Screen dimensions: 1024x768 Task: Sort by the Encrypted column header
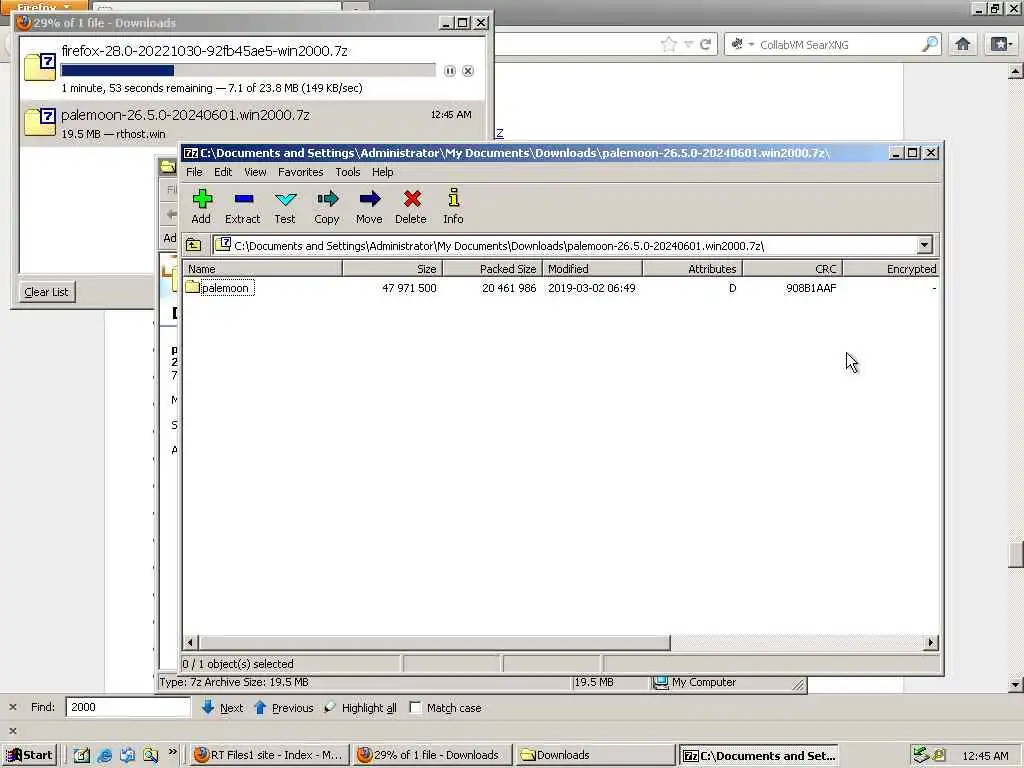point(891,268)
